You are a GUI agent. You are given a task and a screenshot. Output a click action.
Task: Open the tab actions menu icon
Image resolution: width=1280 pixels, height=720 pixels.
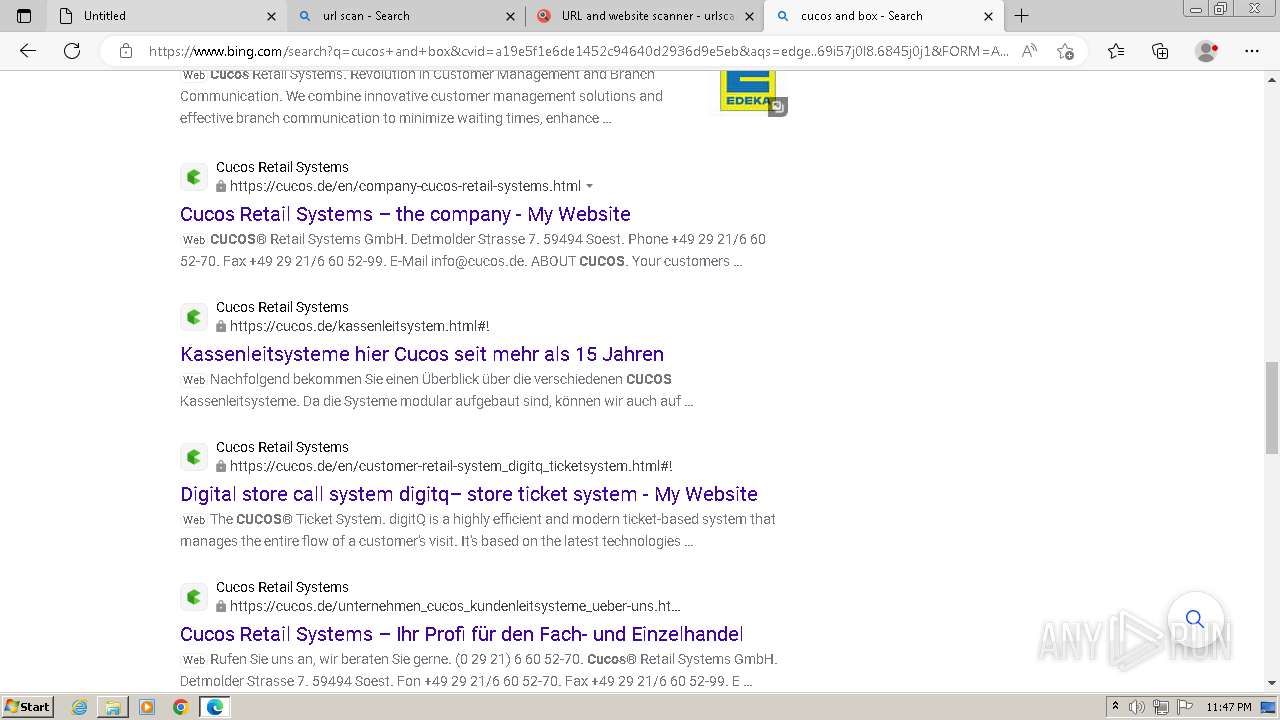point(24,16)
